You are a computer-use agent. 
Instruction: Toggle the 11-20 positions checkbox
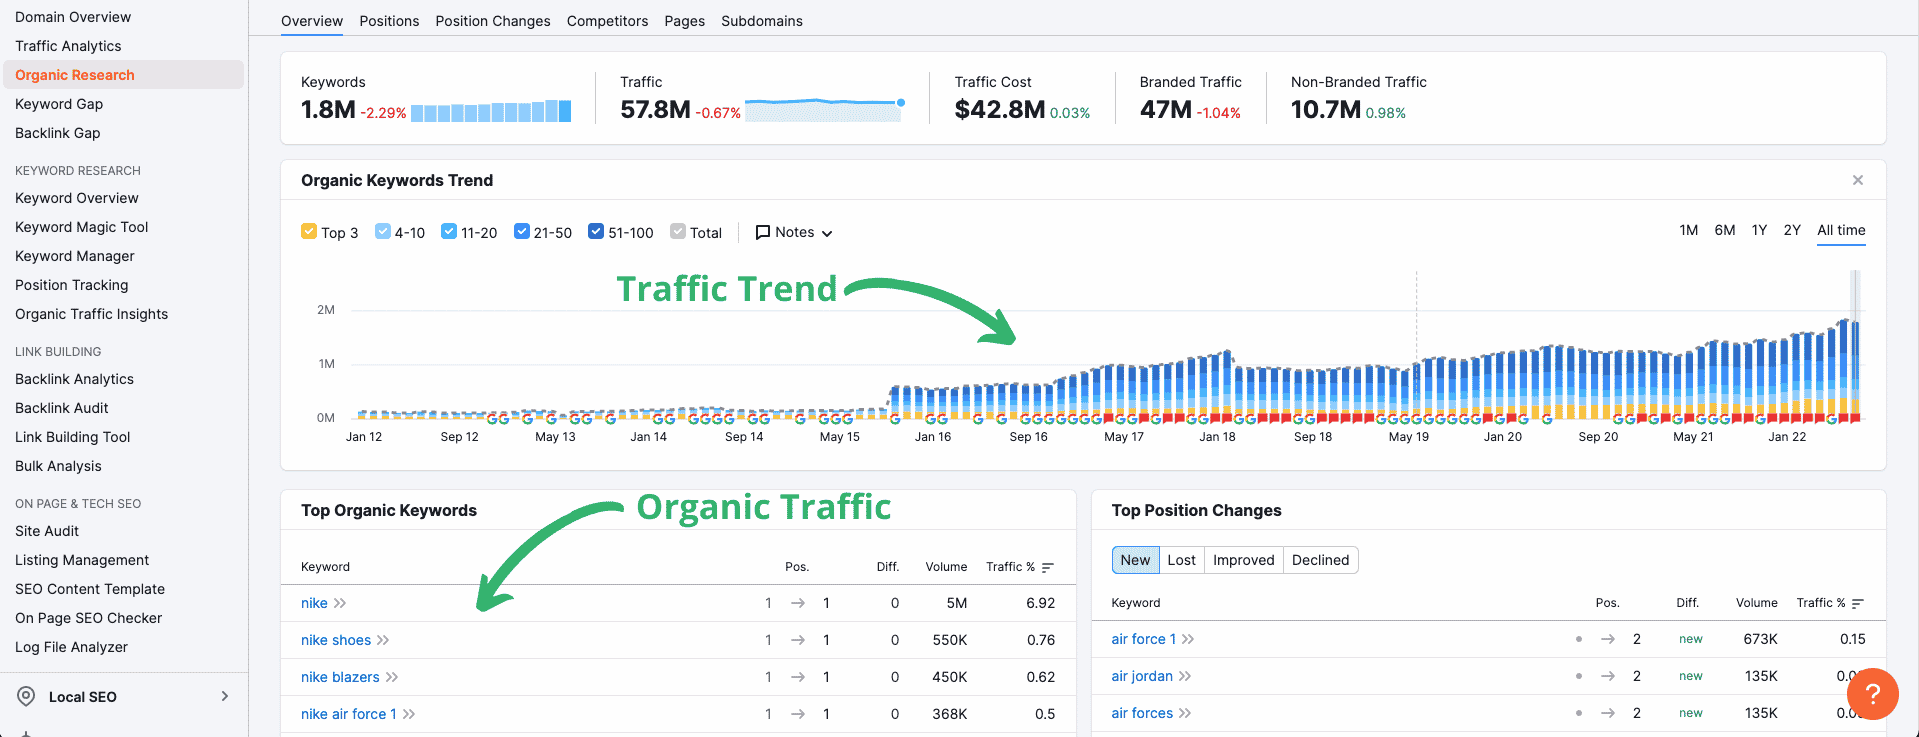[449, 231]
